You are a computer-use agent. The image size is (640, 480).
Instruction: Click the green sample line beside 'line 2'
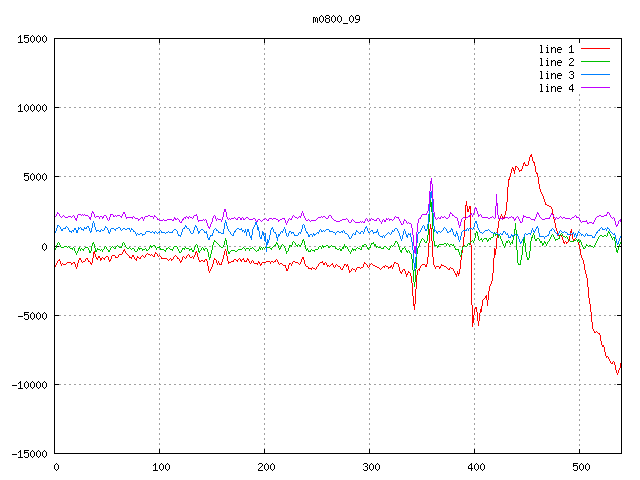pyautogui.click(x=595, y=62)
